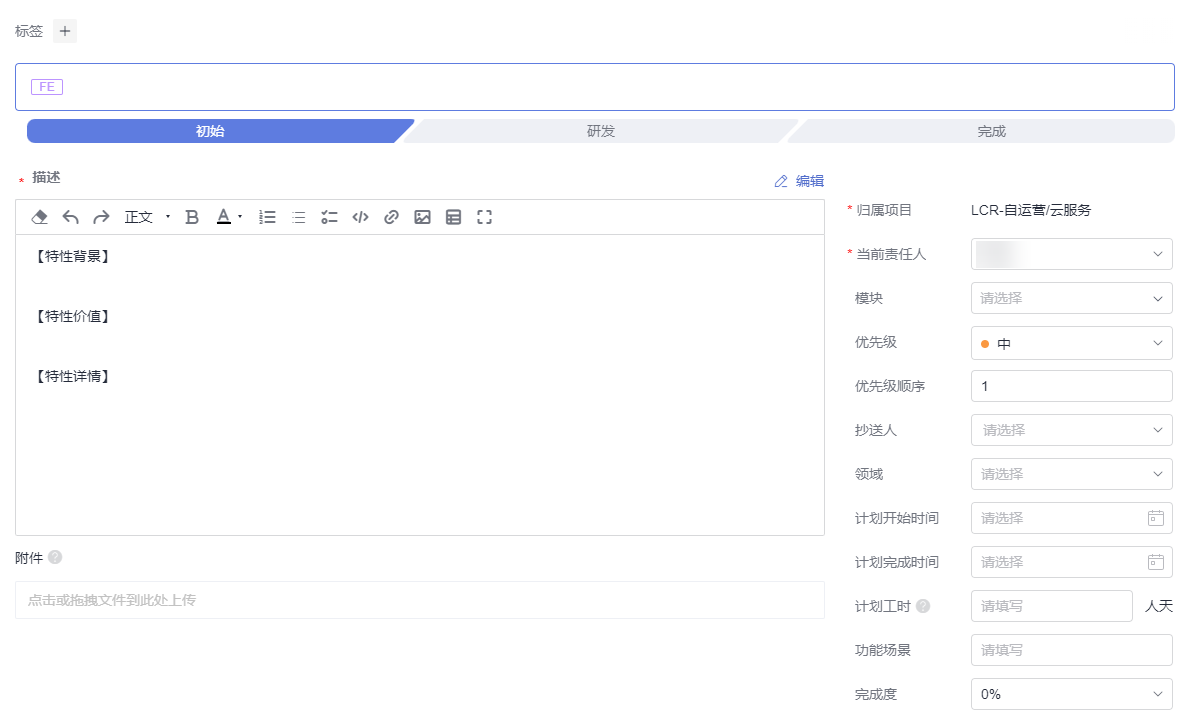Add a new tag with plus button
The width and height of the screenshot is (1187, 715).
pos(65,31)
